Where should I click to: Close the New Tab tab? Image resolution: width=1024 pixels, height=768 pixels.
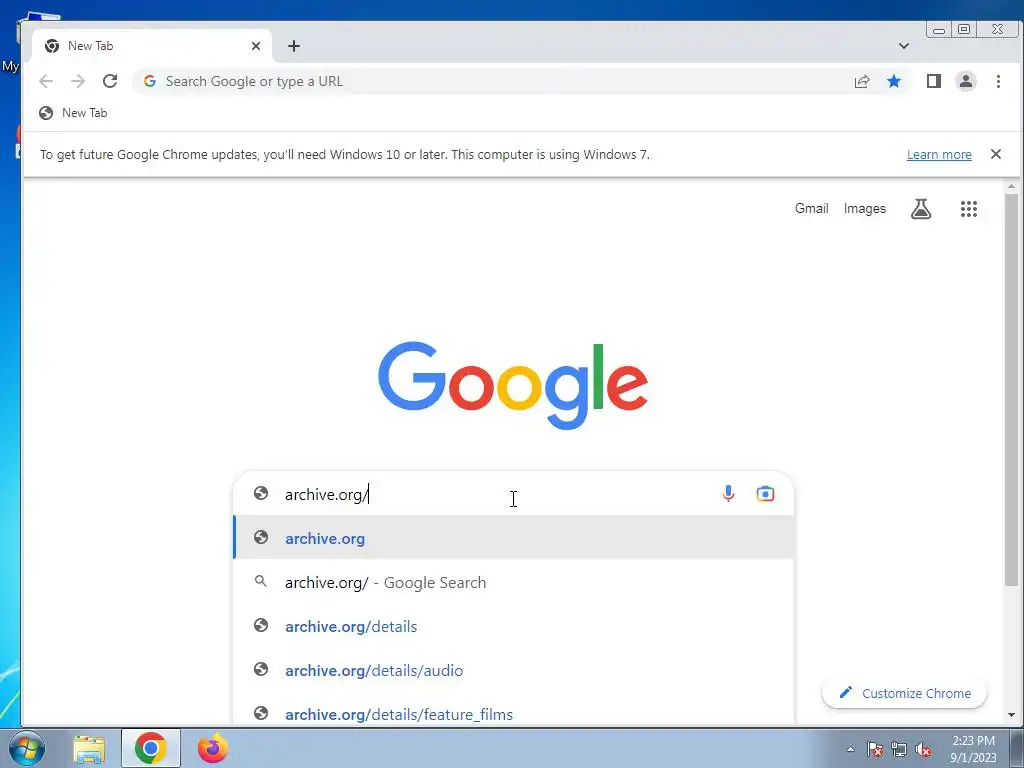tap(256, 46)
